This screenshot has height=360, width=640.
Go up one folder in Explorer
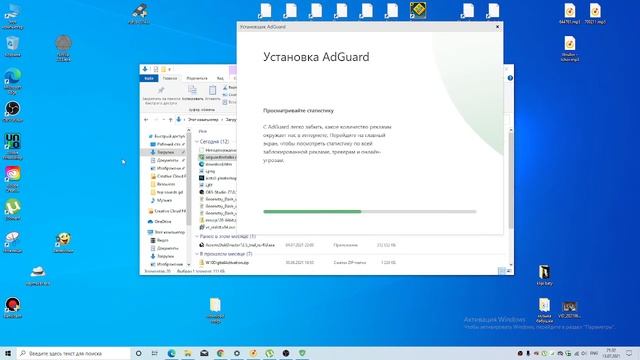(x=170, y=120)
